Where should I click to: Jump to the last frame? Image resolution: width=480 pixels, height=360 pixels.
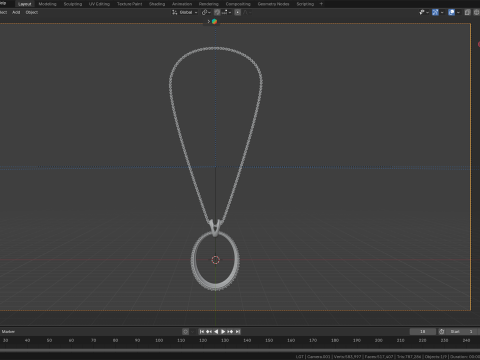tap(238, 331)
